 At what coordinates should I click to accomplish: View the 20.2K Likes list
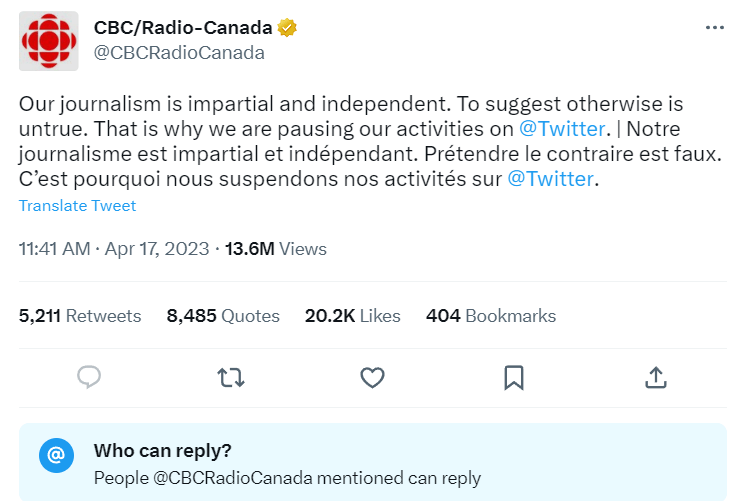[352, 316]
